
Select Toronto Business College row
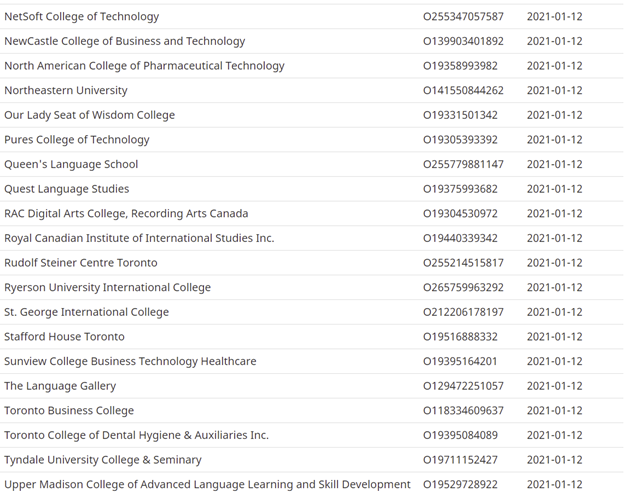[312, 411]
